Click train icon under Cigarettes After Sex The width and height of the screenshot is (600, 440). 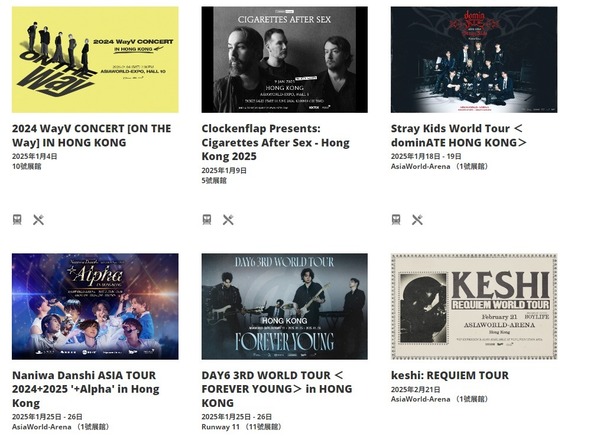(x=207, y=220)
